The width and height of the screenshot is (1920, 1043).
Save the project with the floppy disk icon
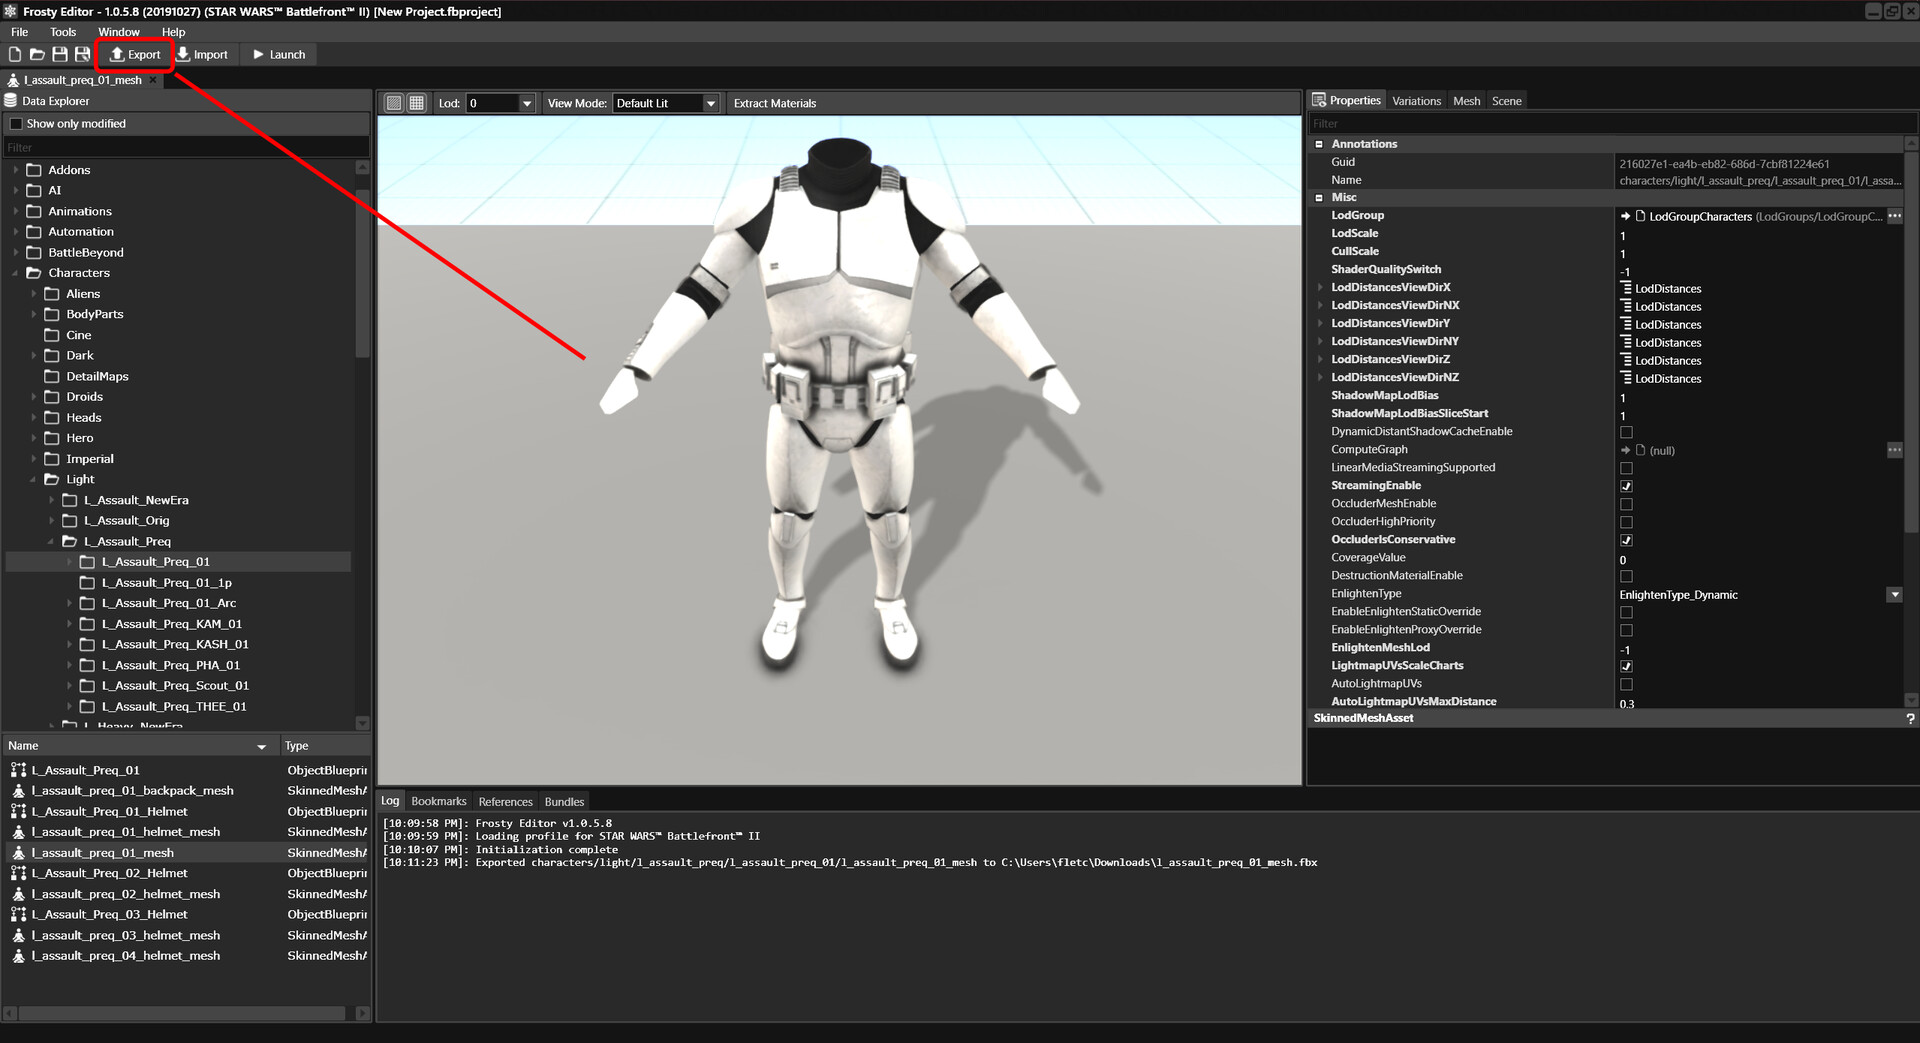click(60, 54)
